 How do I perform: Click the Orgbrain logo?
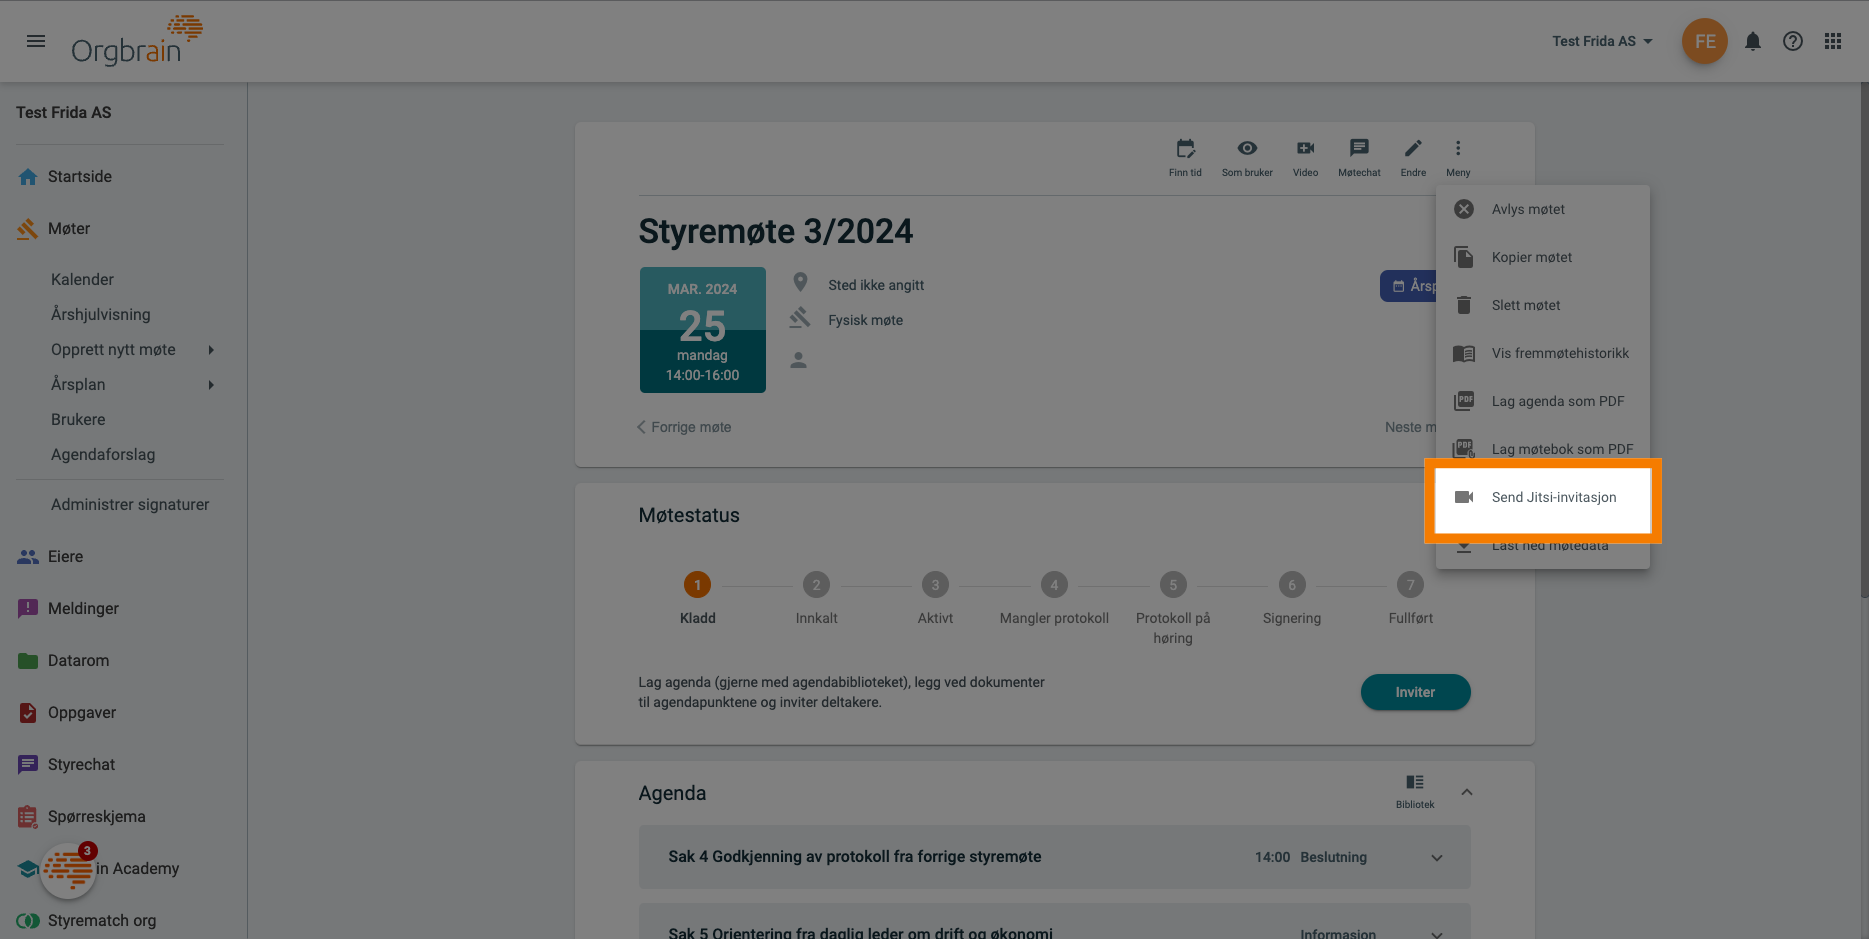(x=137, y=41)
